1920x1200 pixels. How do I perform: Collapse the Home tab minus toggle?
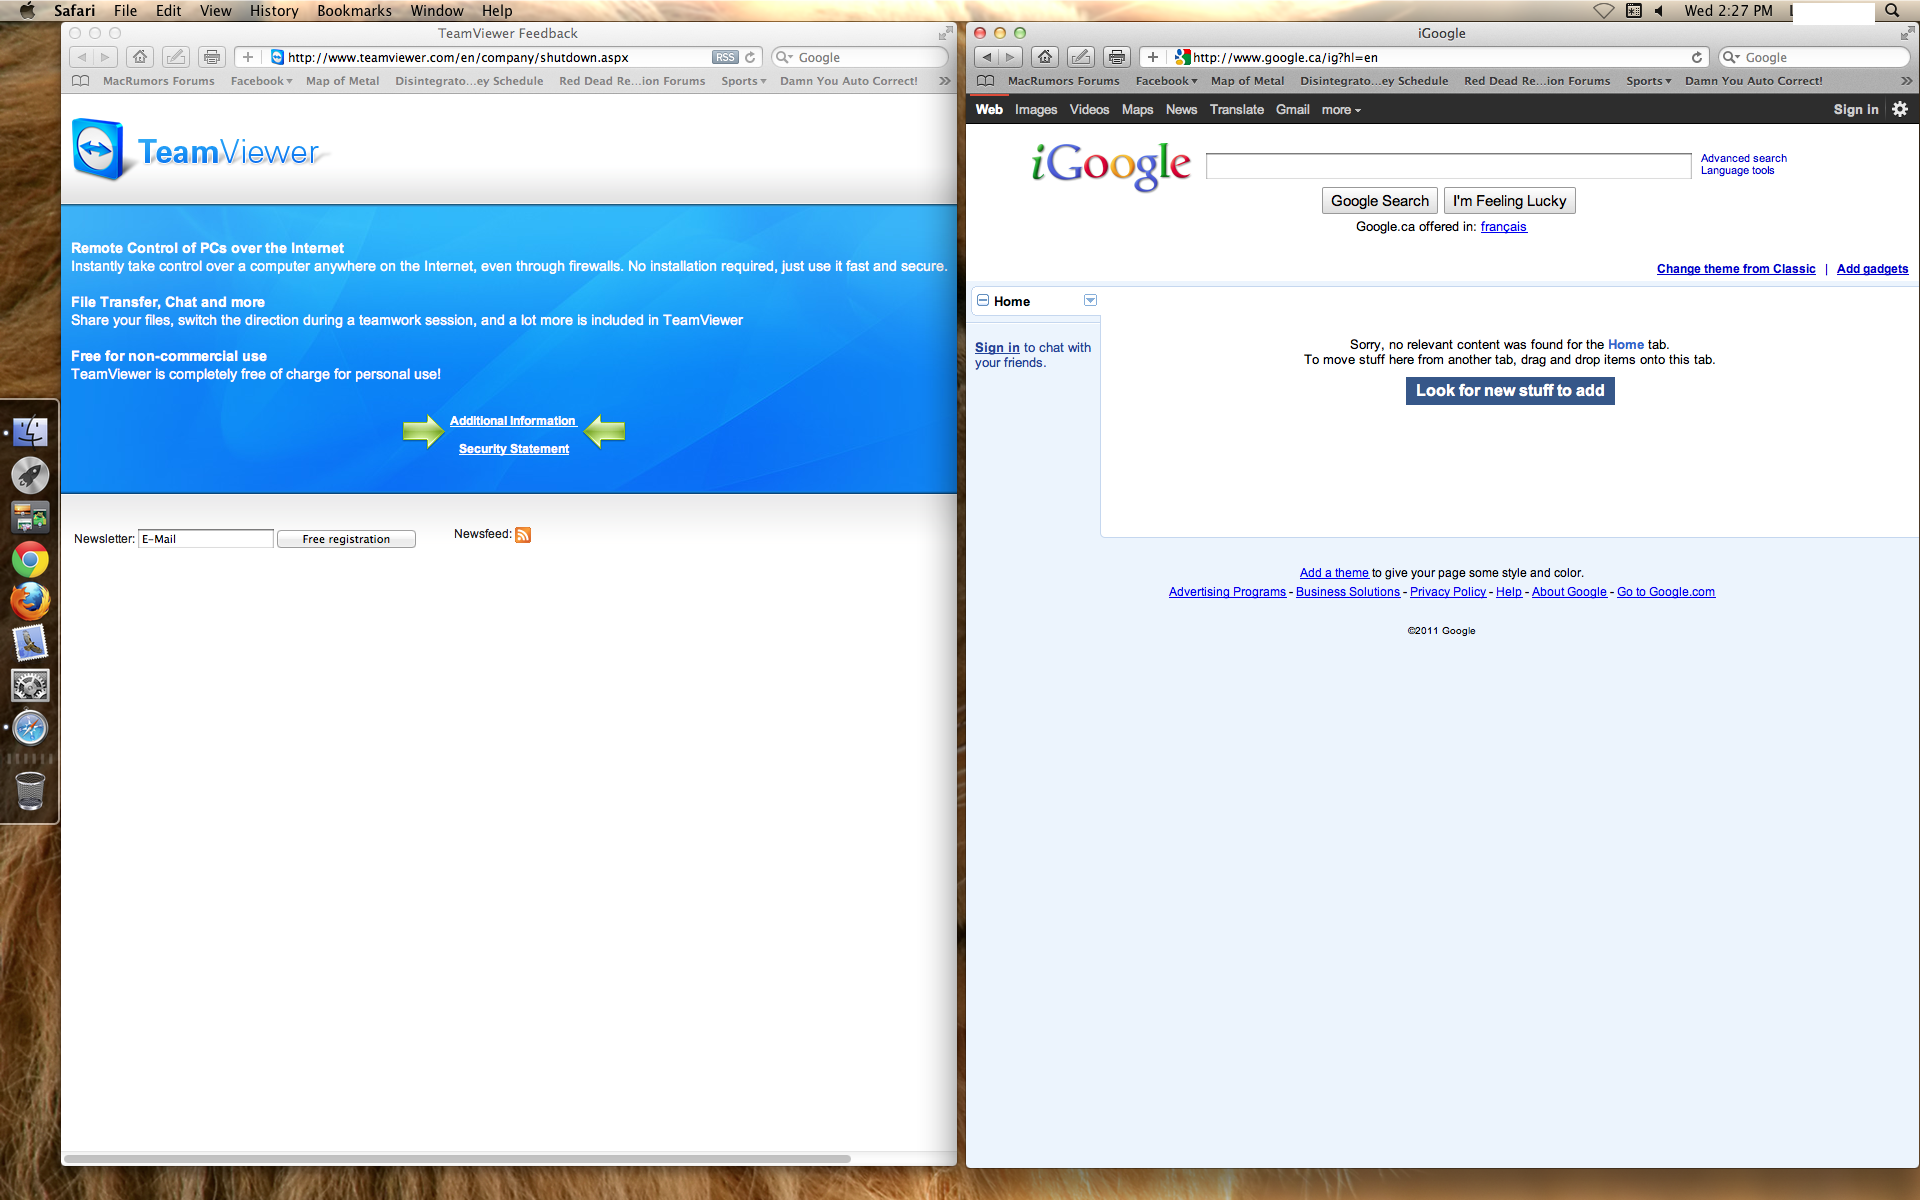[983, 300]
